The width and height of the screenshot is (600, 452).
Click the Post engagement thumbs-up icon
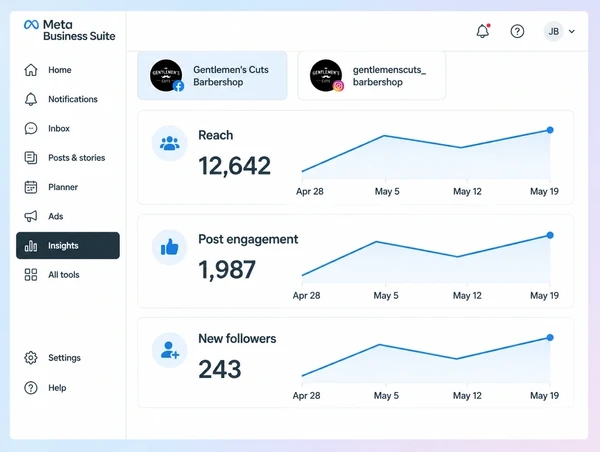point(170,247)
